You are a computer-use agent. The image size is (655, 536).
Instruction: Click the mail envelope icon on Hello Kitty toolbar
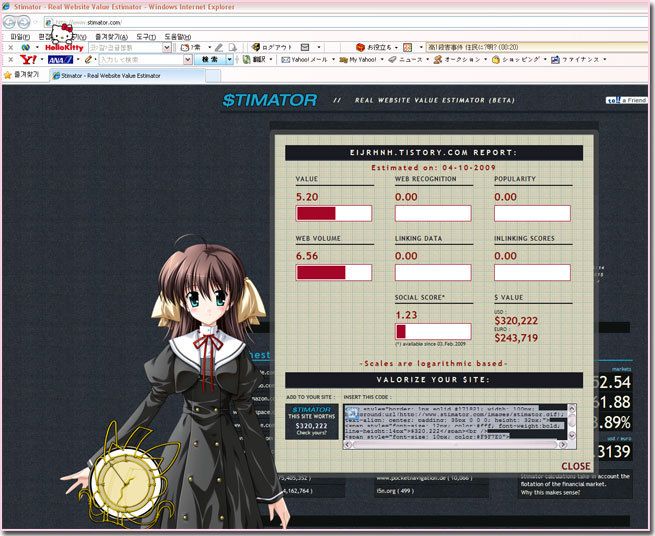click(305, 47)
